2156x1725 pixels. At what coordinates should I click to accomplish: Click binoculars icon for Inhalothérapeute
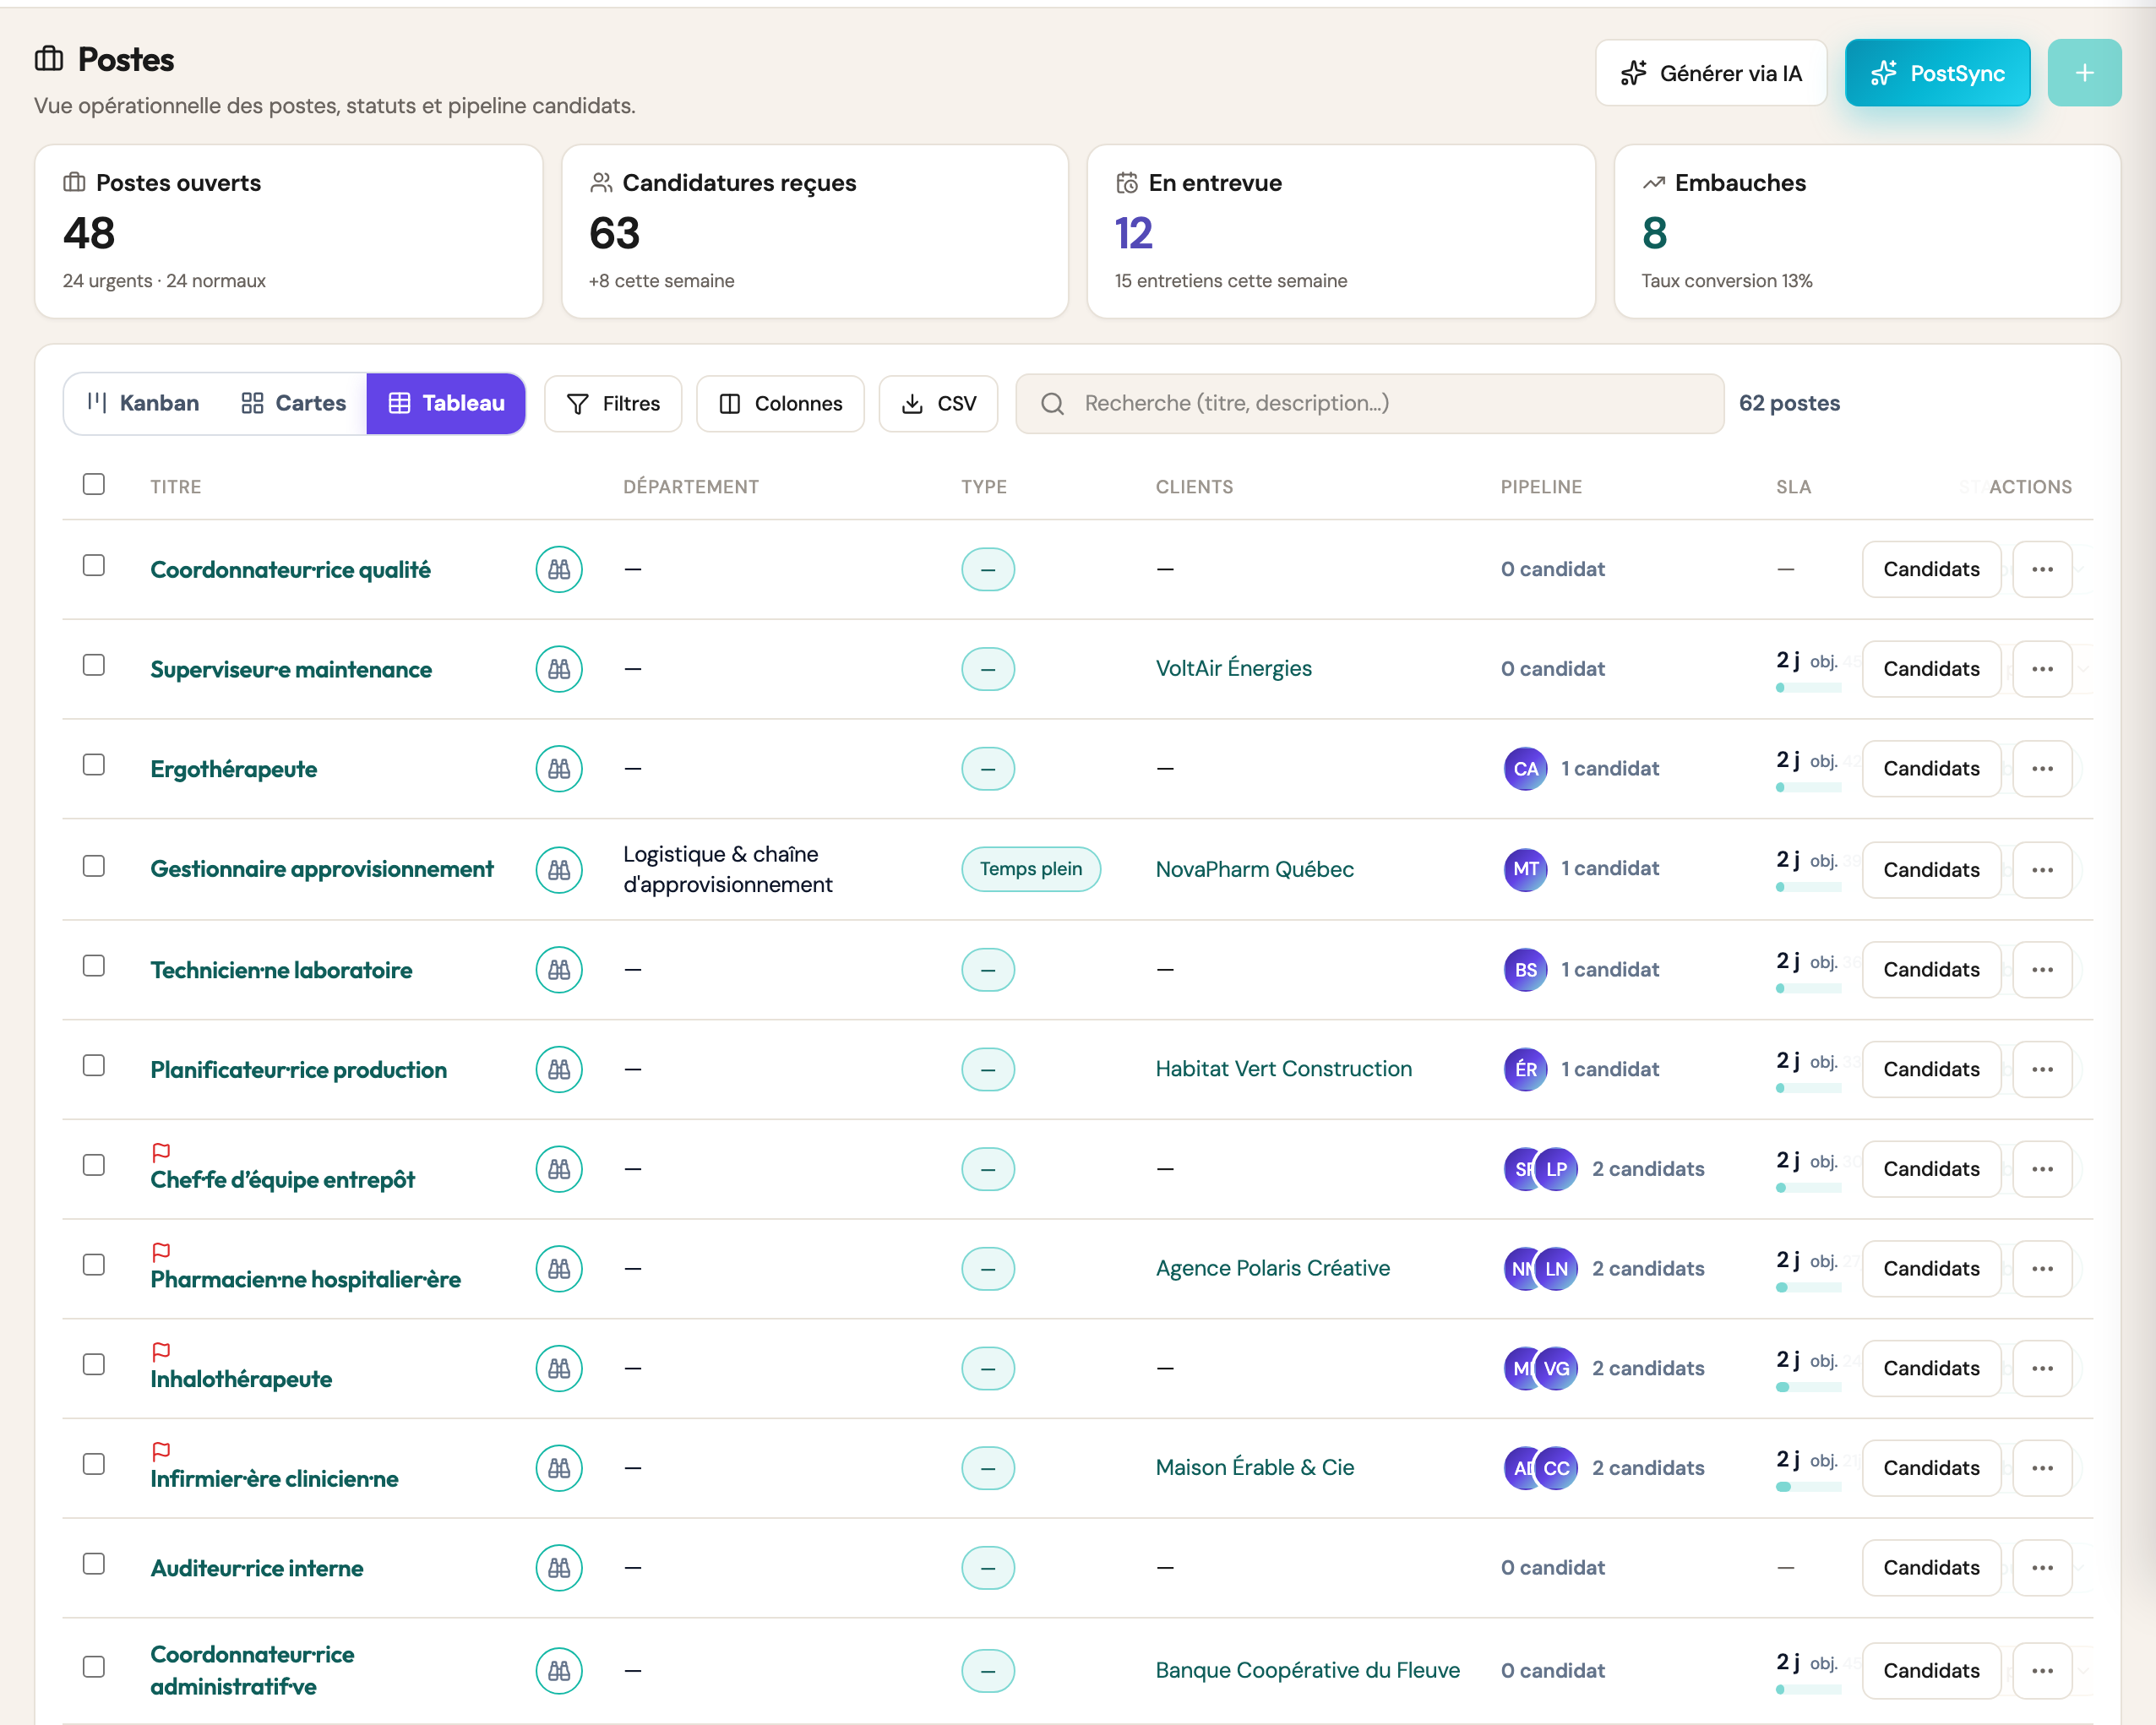[559, 1369]
